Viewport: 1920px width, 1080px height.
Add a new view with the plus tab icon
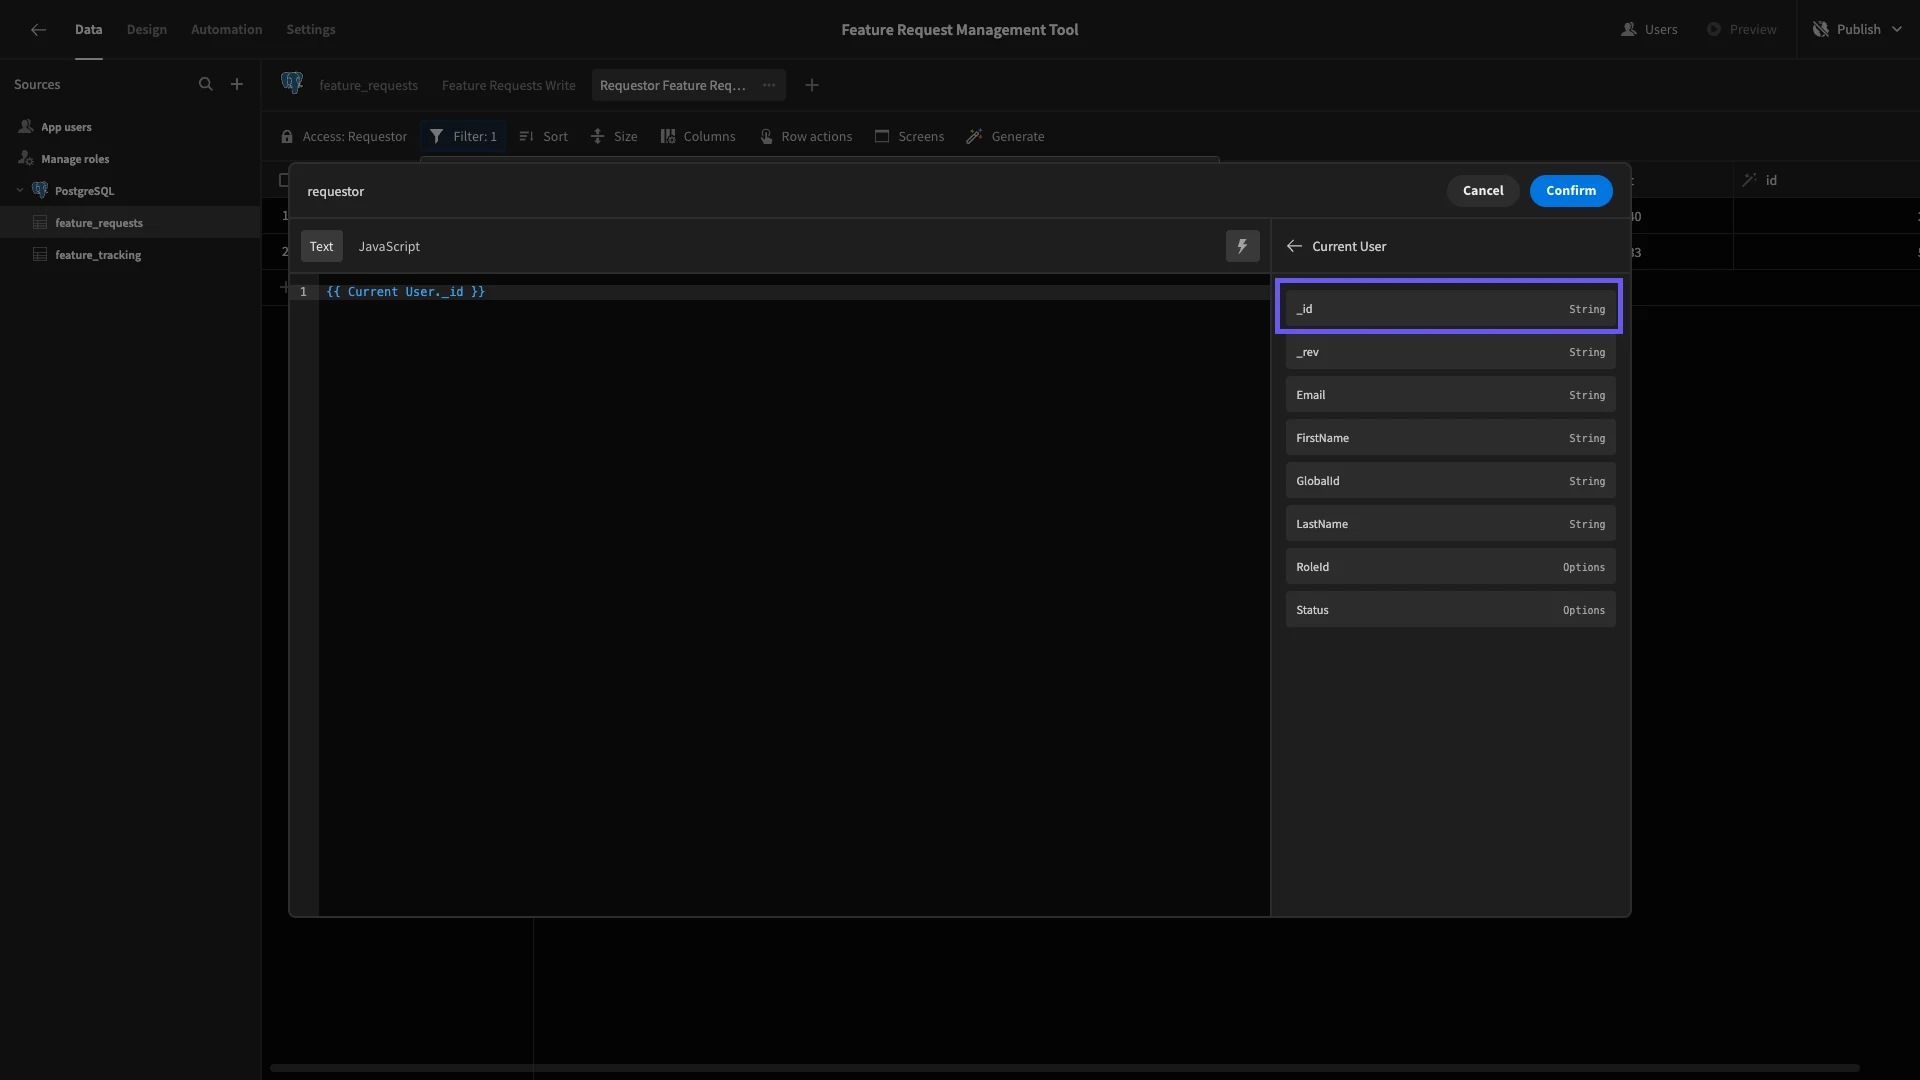click(812, 86)
